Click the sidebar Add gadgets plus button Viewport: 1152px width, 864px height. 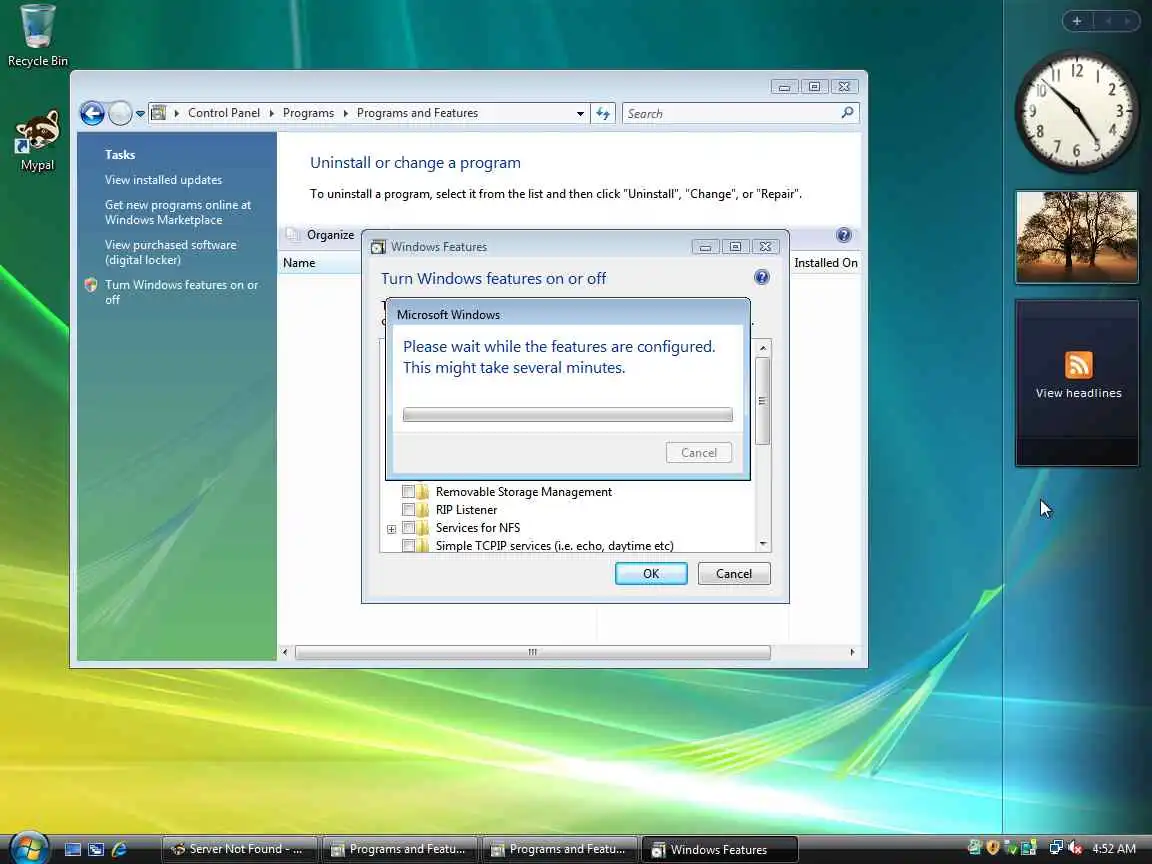pos(1077,21)
